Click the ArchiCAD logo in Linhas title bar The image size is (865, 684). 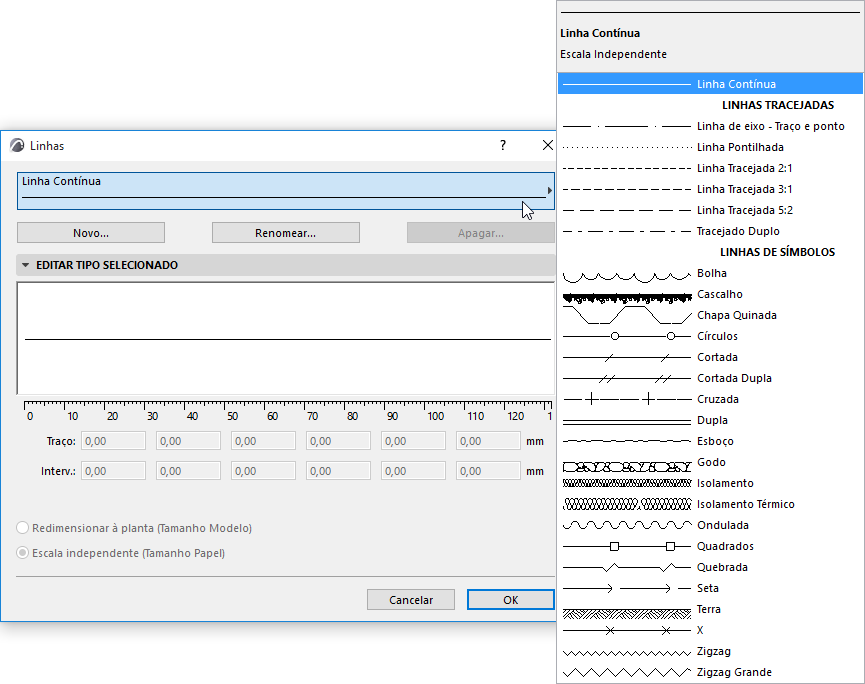tap(17, 145)
